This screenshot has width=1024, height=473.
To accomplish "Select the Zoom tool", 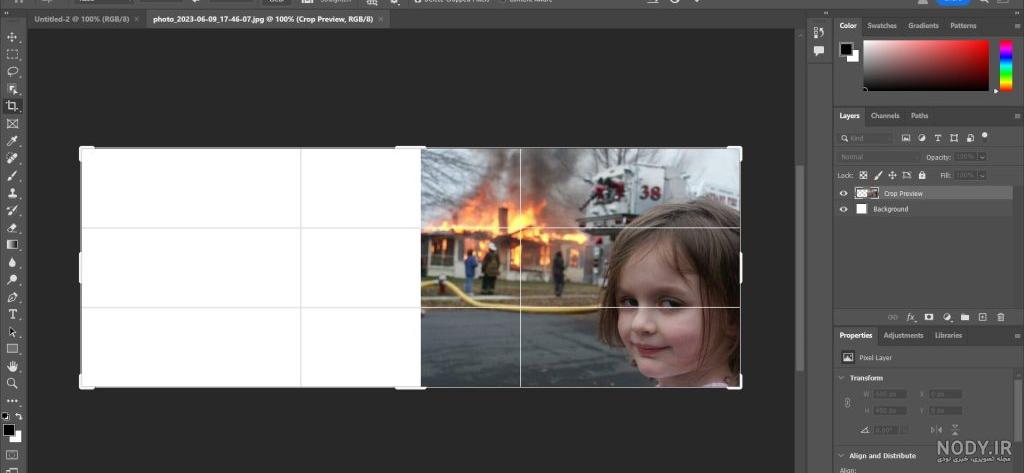I will pyautogui.click(x=12, y=383).
